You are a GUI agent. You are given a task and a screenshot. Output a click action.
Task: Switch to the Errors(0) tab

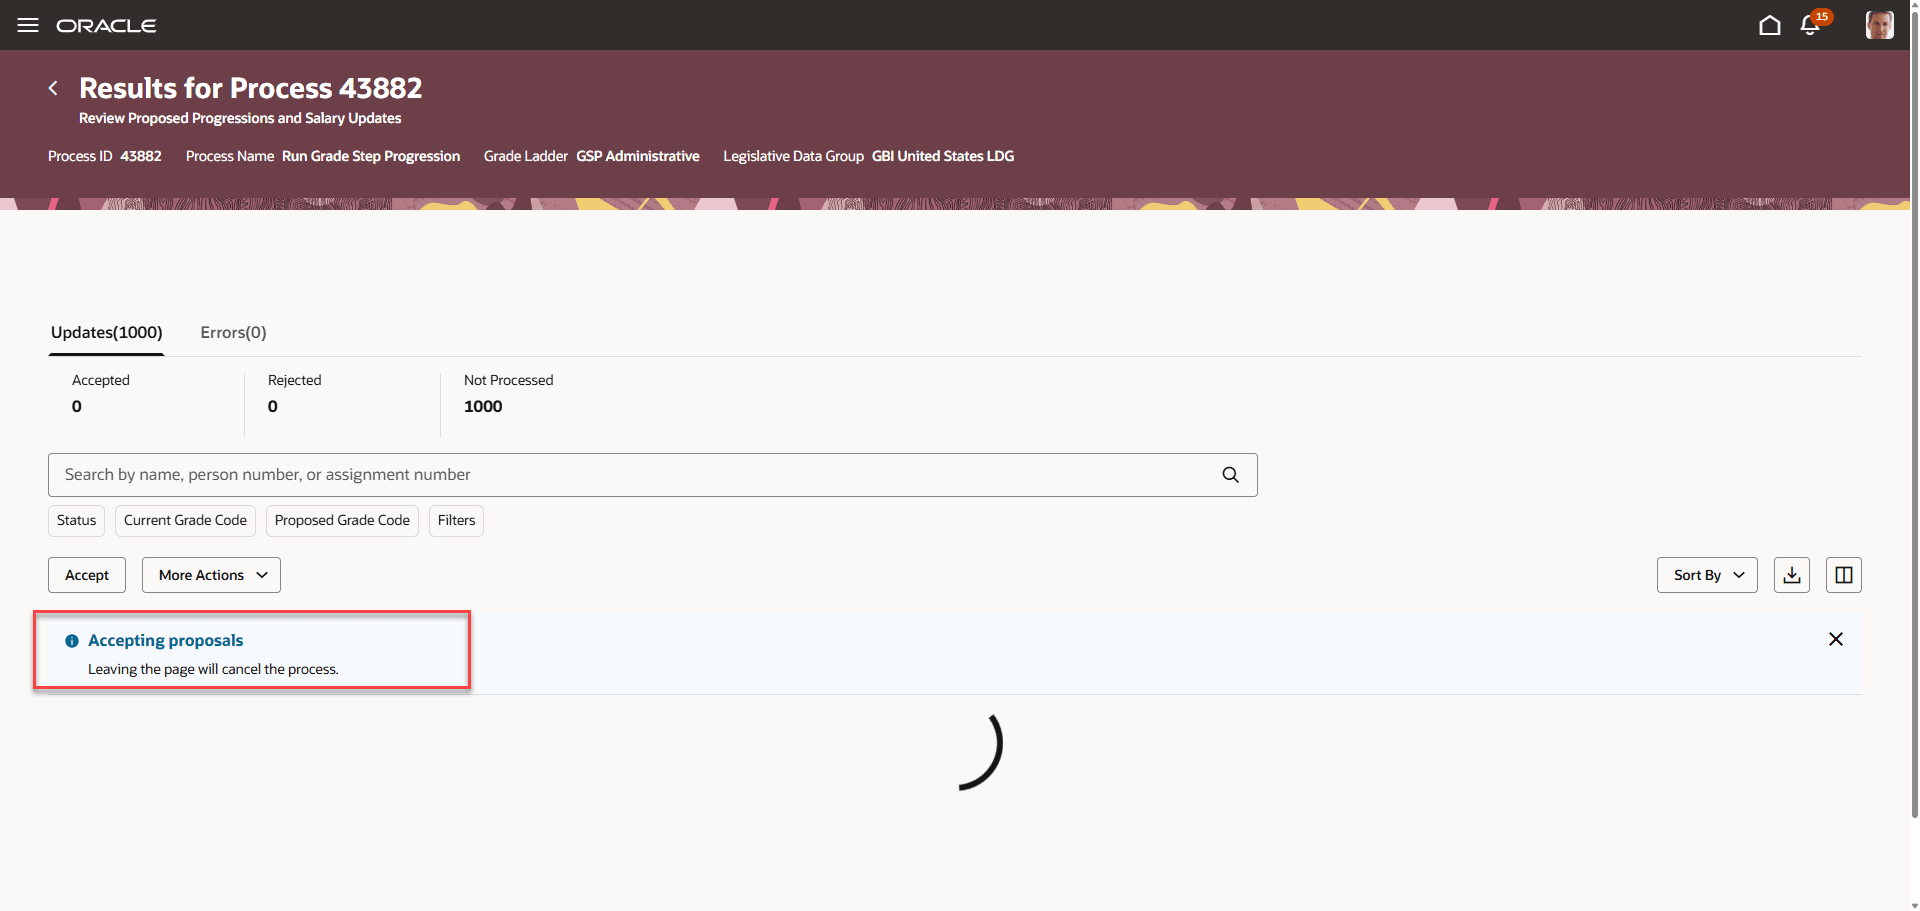tap(233, 333)
